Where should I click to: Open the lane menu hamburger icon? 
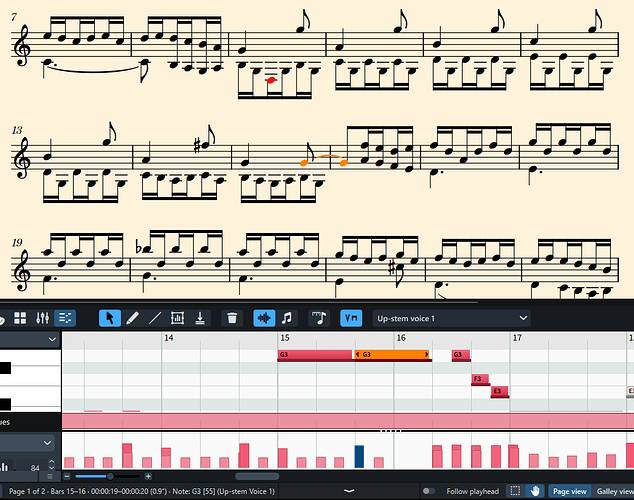tap(50, 477)
